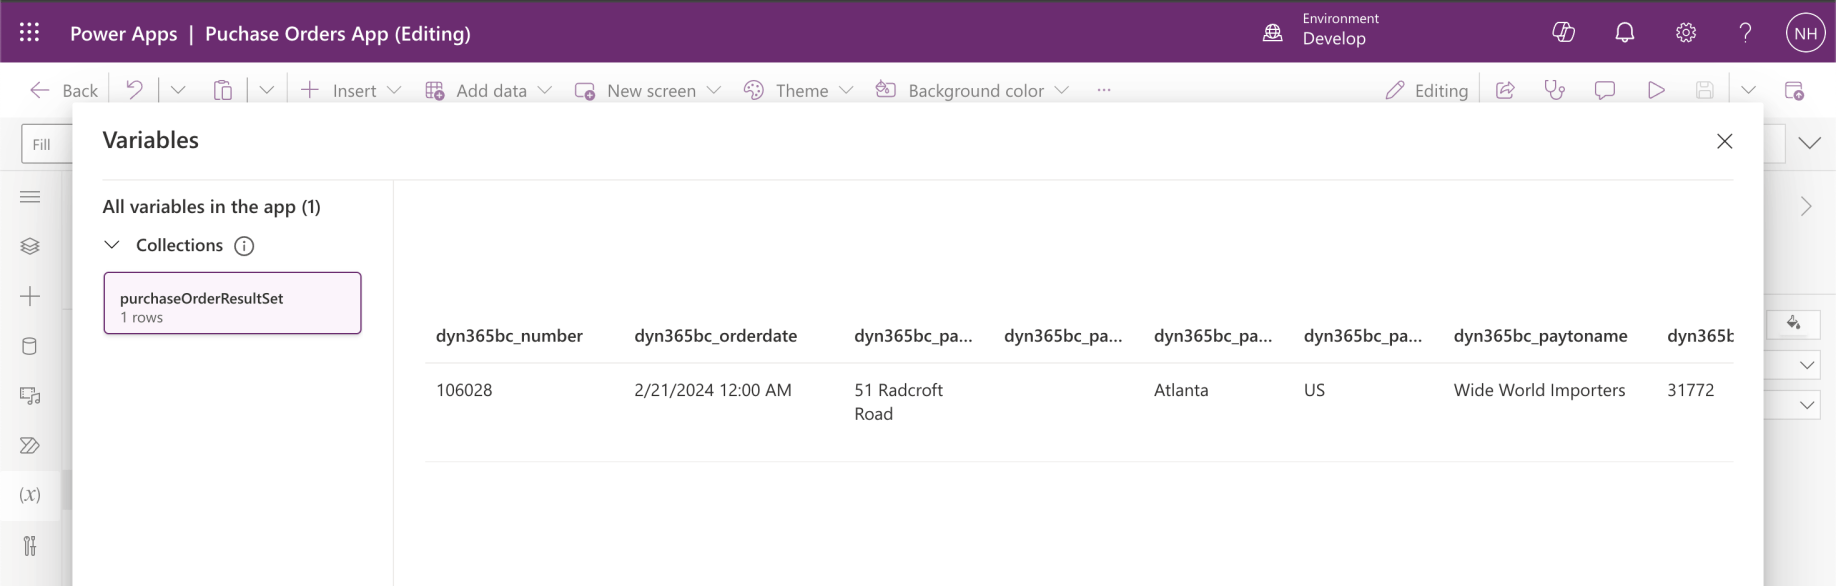1836x586 pixels.
Task: Preview the app with play icon
Action: point(1656,90)
